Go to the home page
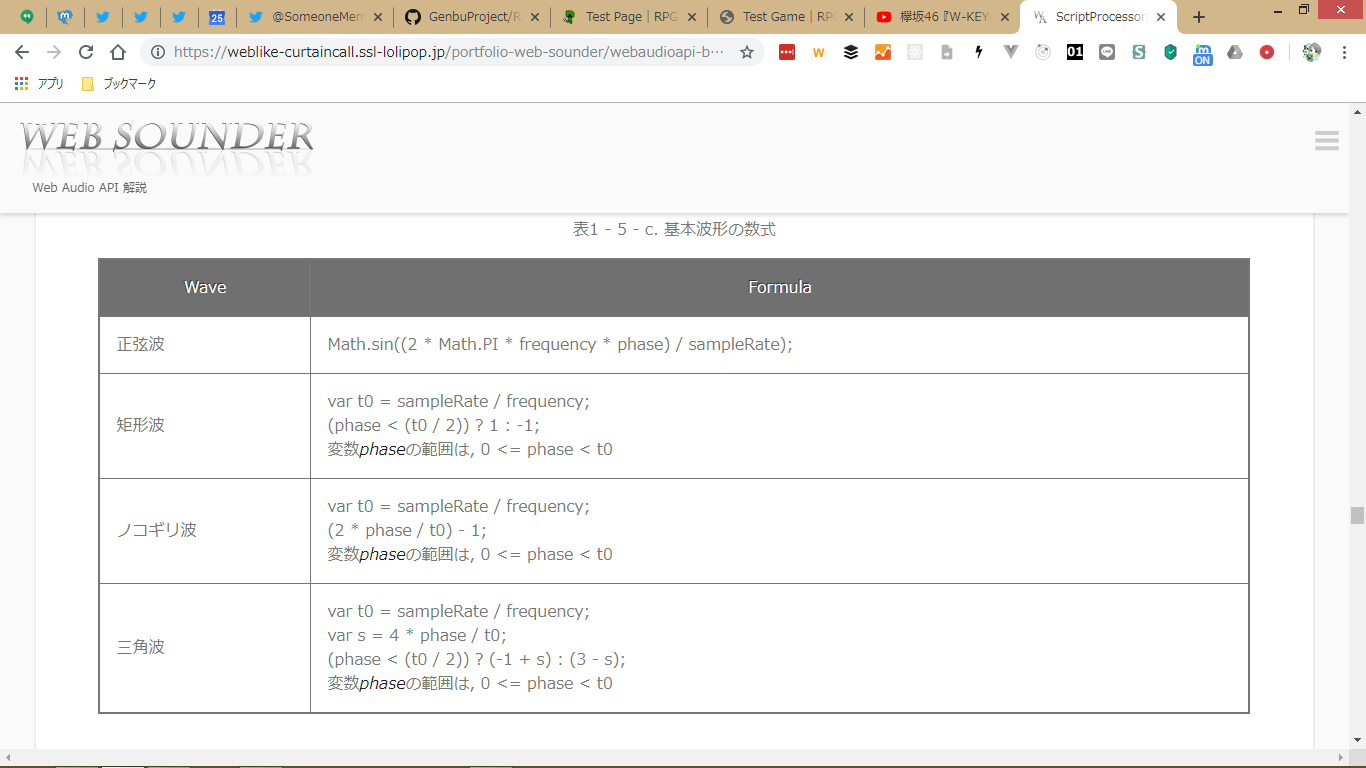This screenshot has width=1366, height=768. click(118, 52)
